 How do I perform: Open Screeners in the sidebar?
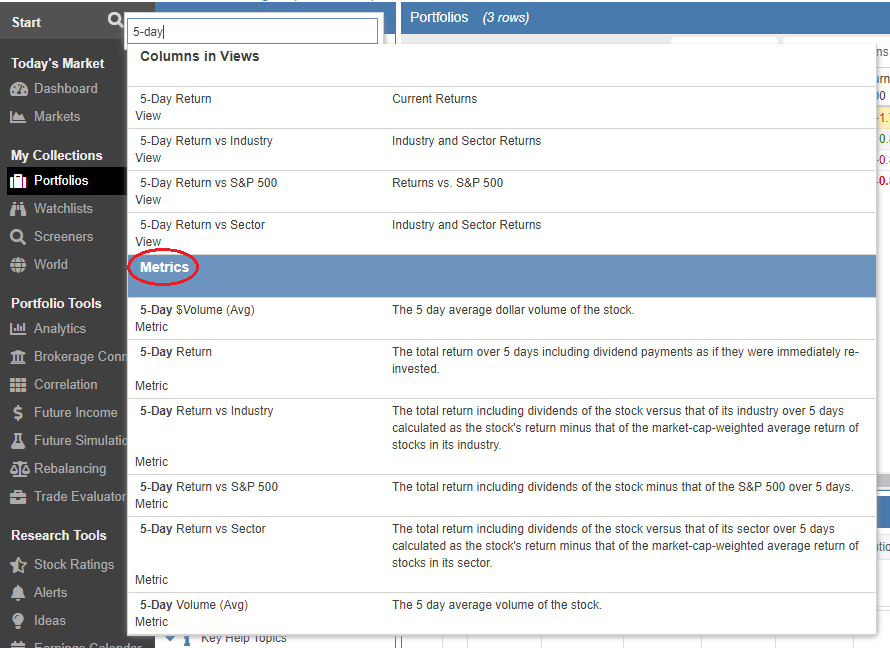[x=63, y=237]
